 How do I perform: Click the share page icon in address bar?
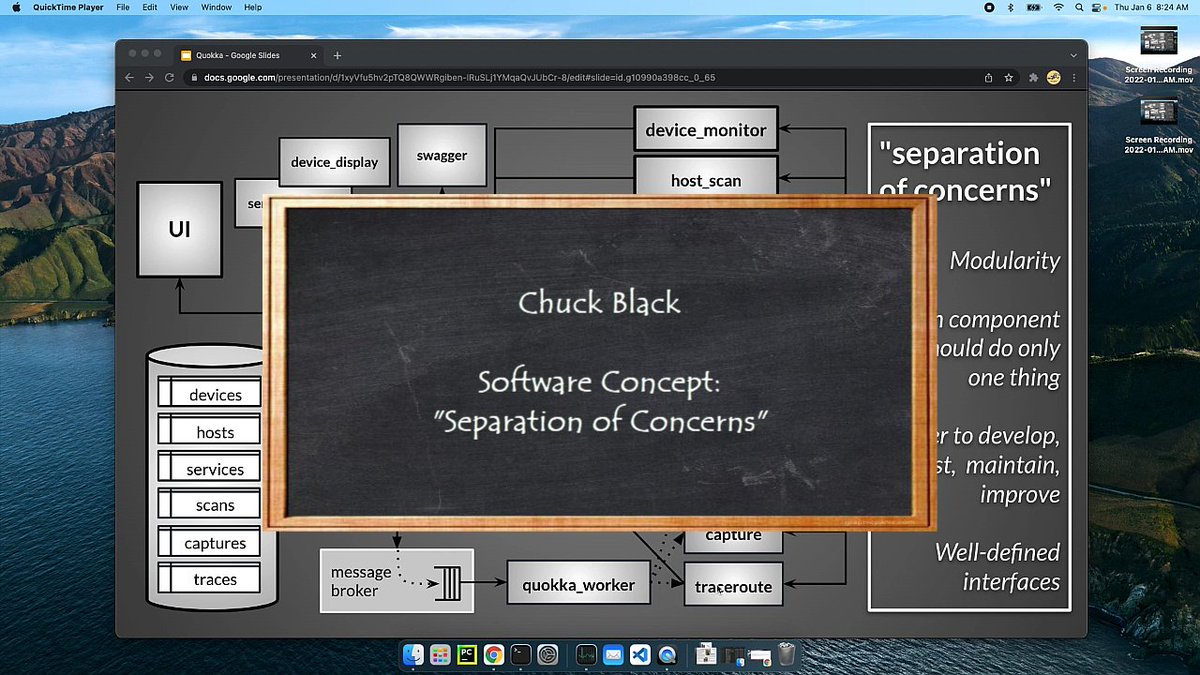989,77
